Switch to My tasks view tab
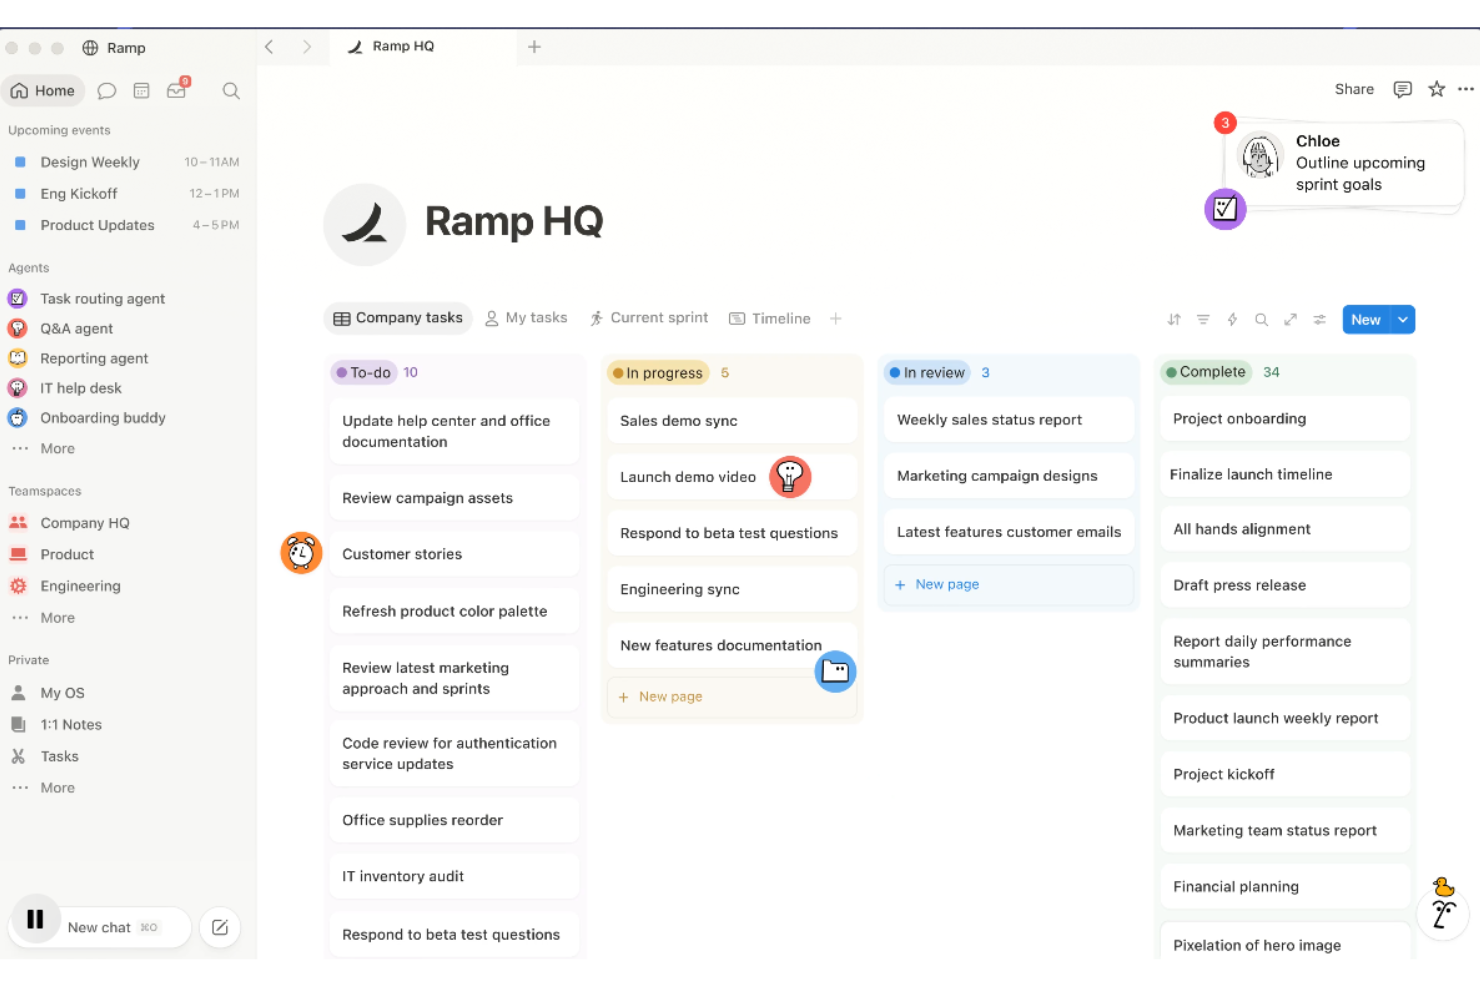This screenshot has height=987, width=1480. click(526, 318)
